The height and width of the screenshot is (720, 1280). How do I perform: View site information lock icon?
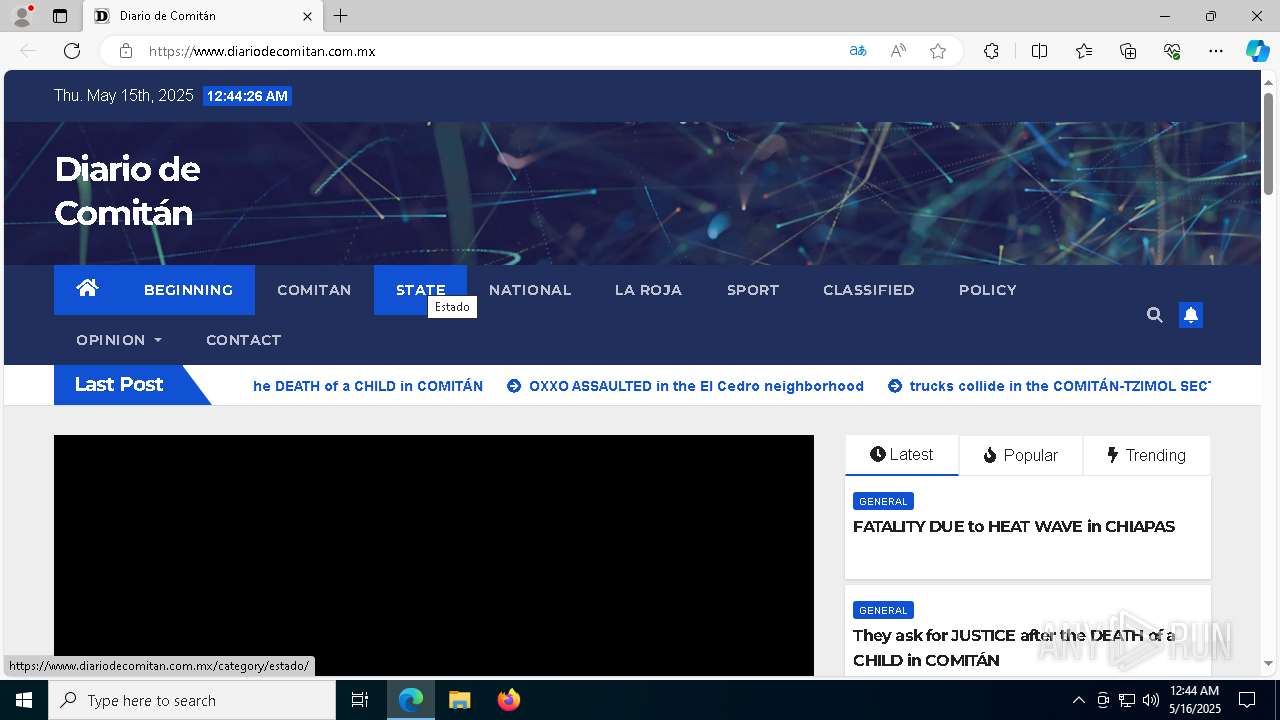tap(126, 51)
